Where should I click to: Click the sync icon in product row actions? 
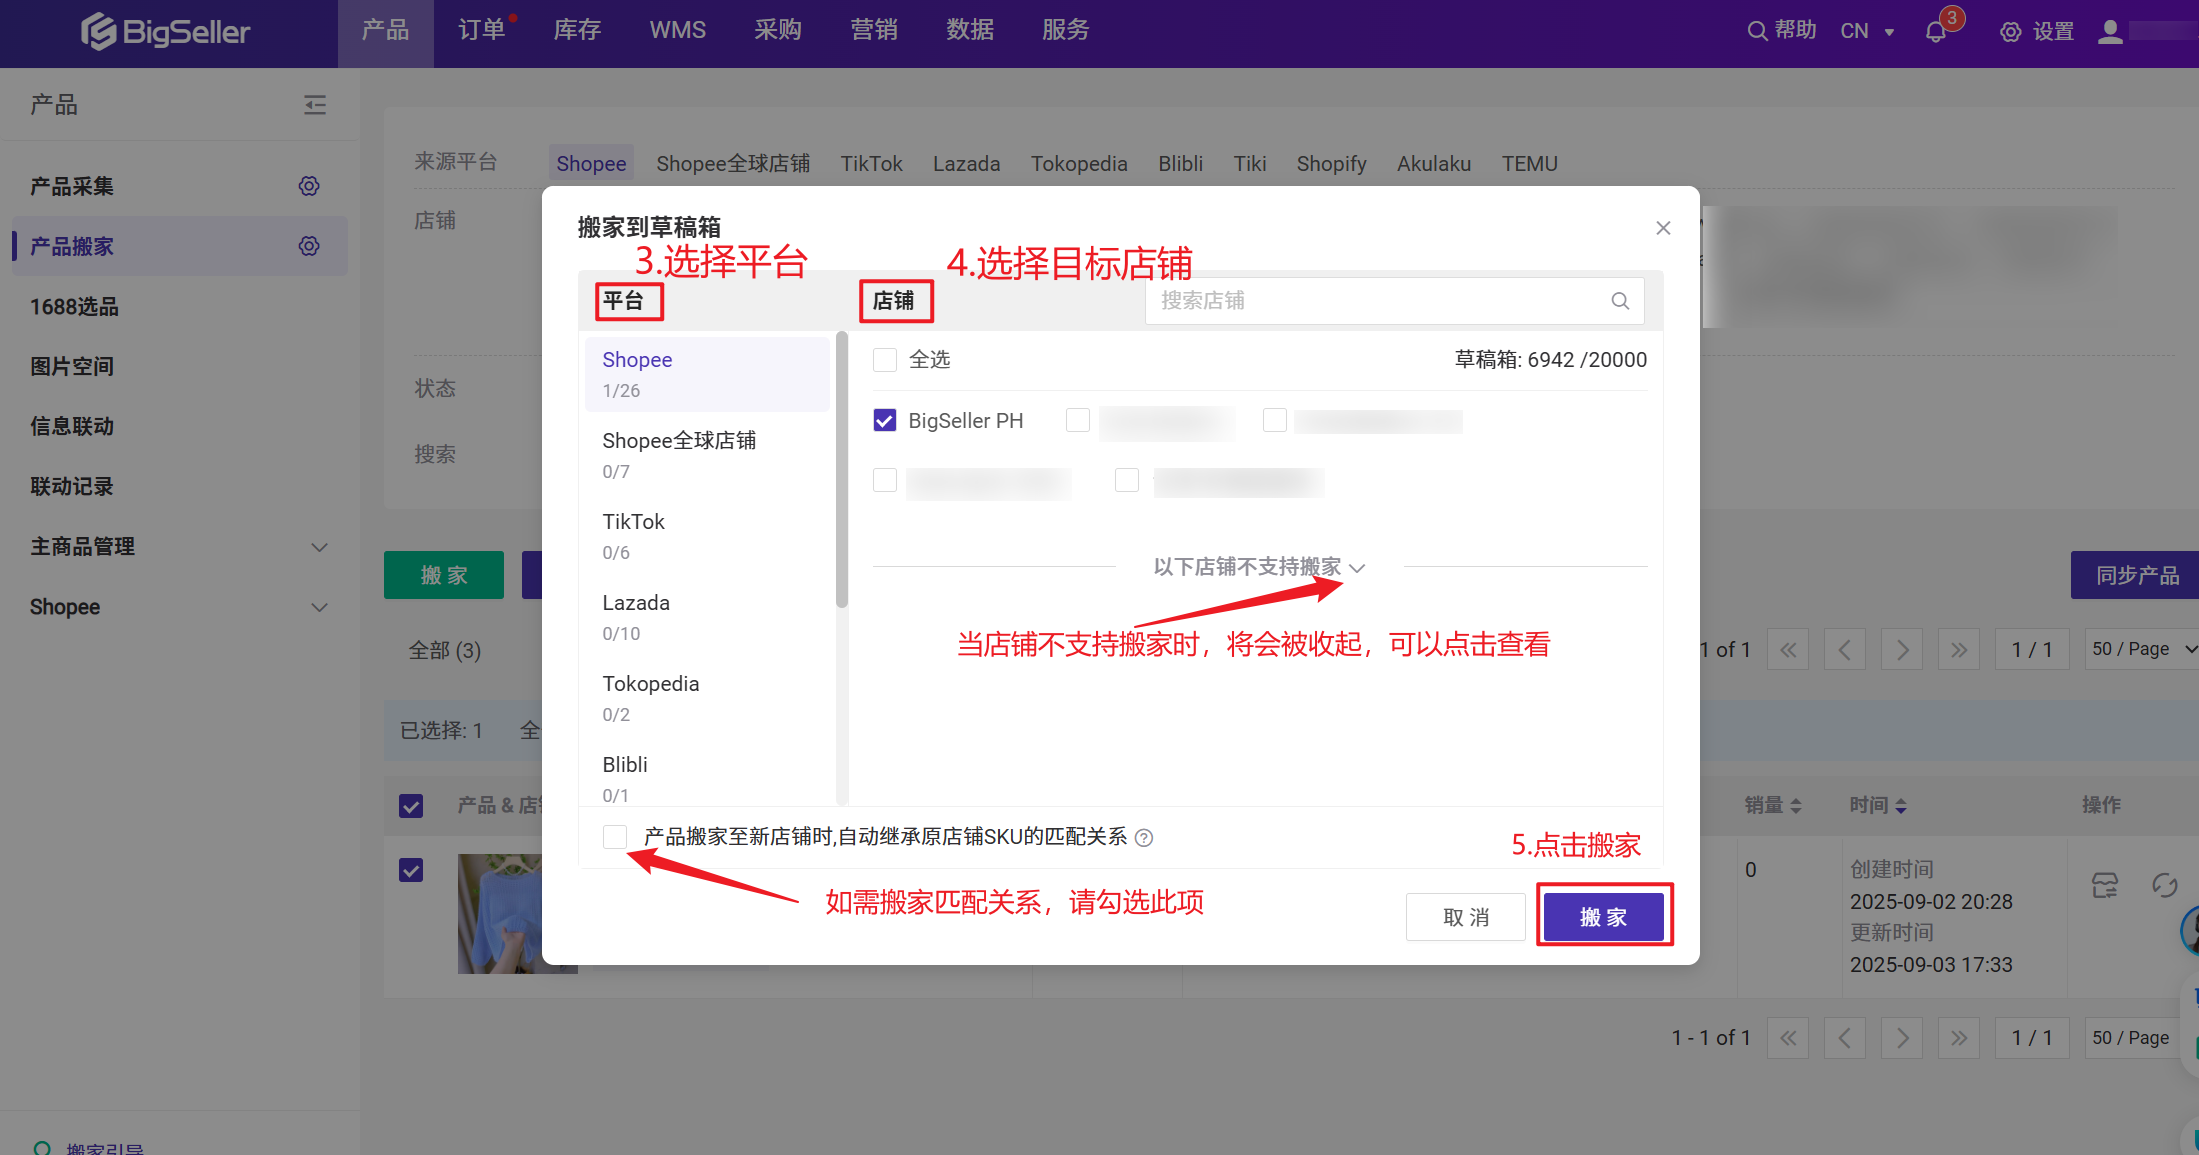click(x=2165, y=885)
